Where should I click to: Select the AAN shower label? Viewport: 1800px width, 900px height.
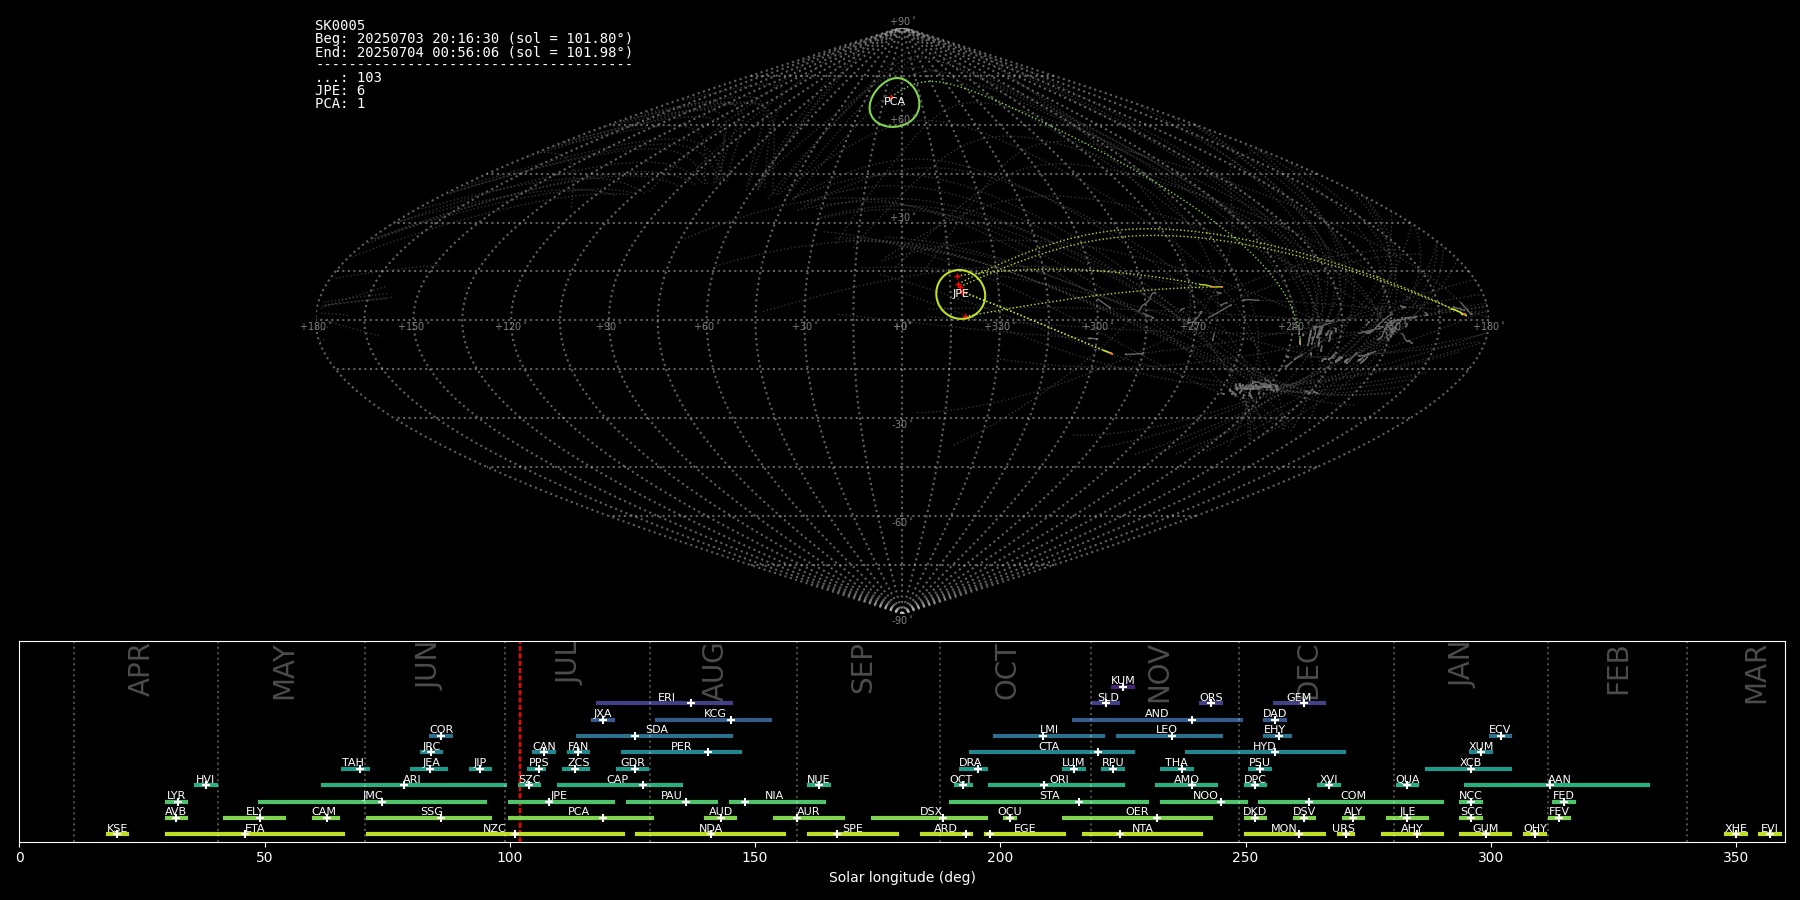click(x=1559, y=780)
